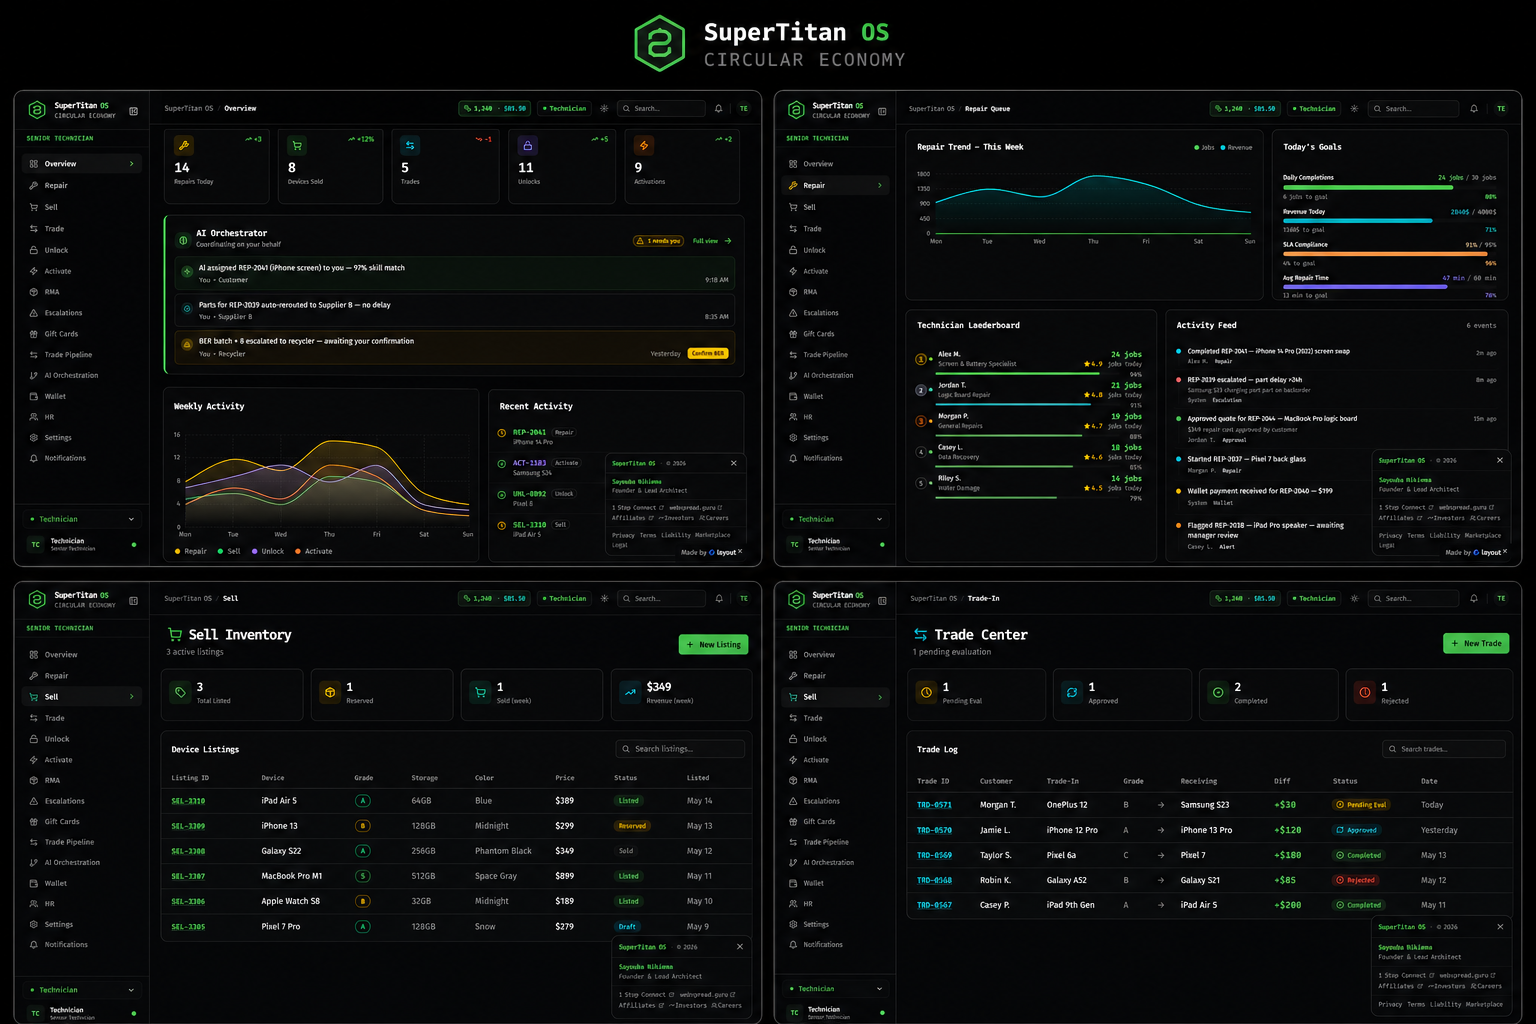Click the lightning icon on Activations card

point(644,145)
